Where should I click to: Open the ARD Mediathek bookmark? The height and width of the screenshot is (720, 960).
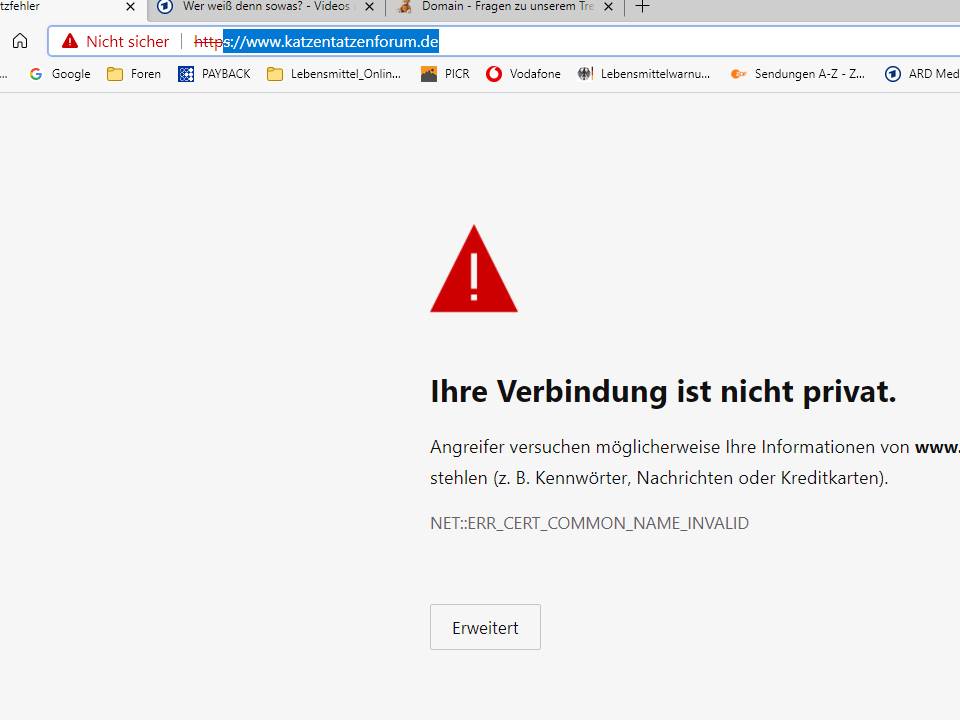922,74
